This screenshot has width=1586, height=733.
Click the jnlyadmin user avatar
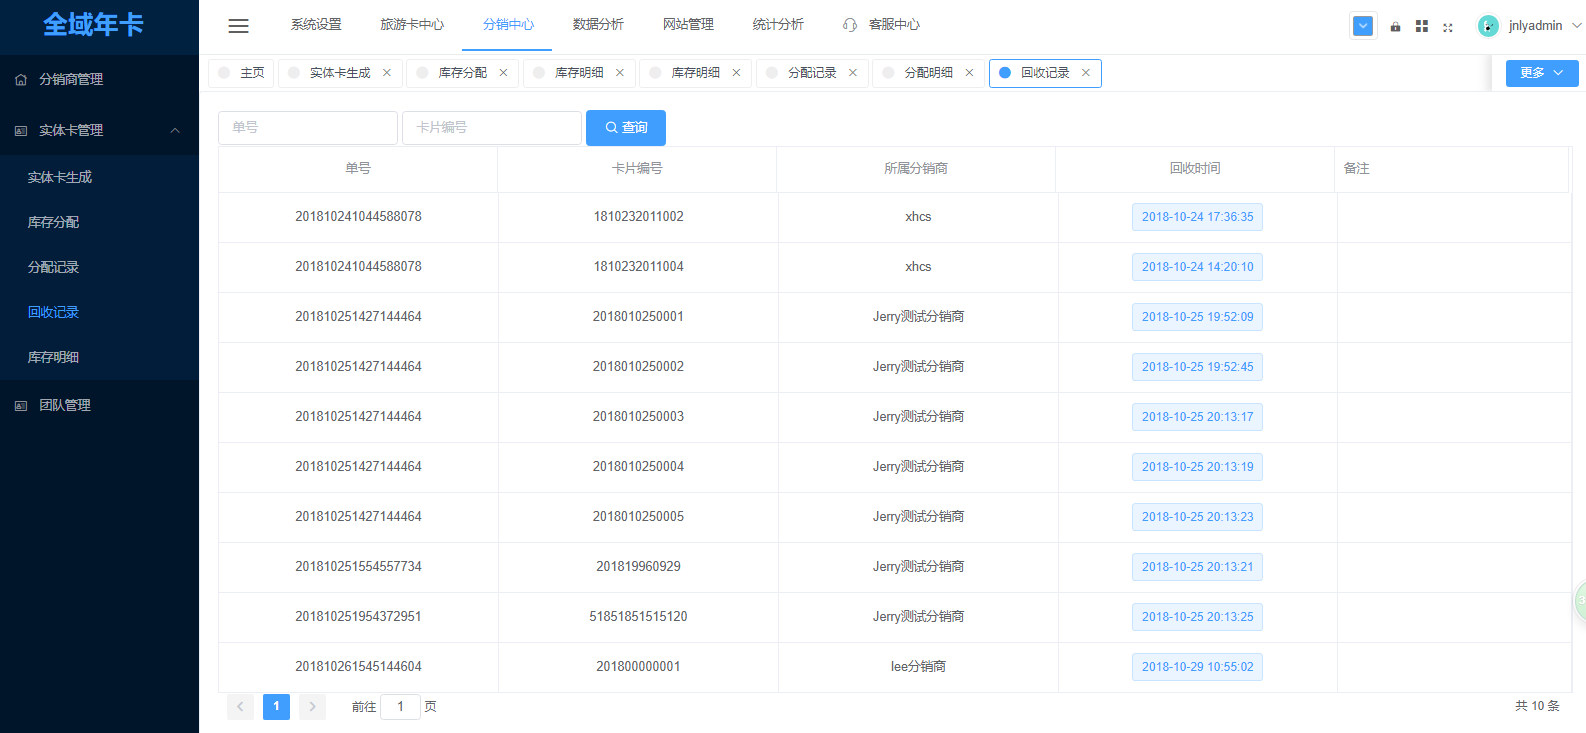(x=1488, y=26)
